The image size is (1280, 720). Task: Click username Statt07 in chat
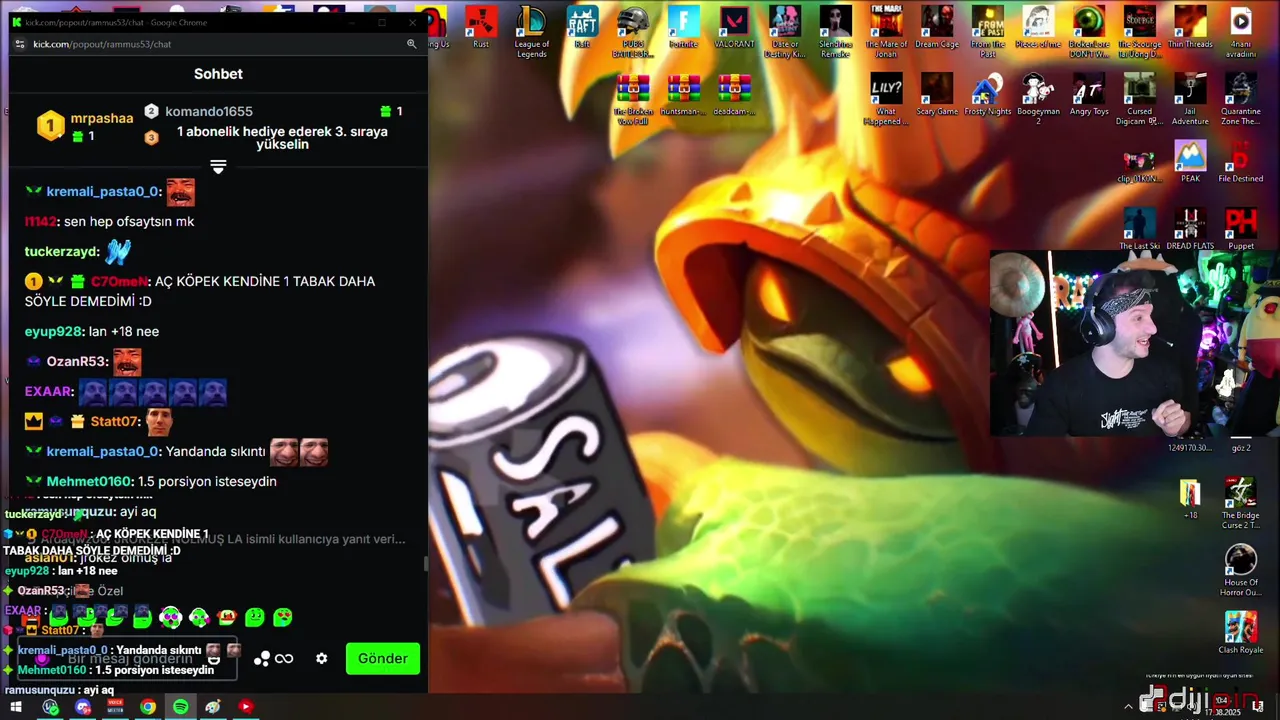(x=115, y=421)
